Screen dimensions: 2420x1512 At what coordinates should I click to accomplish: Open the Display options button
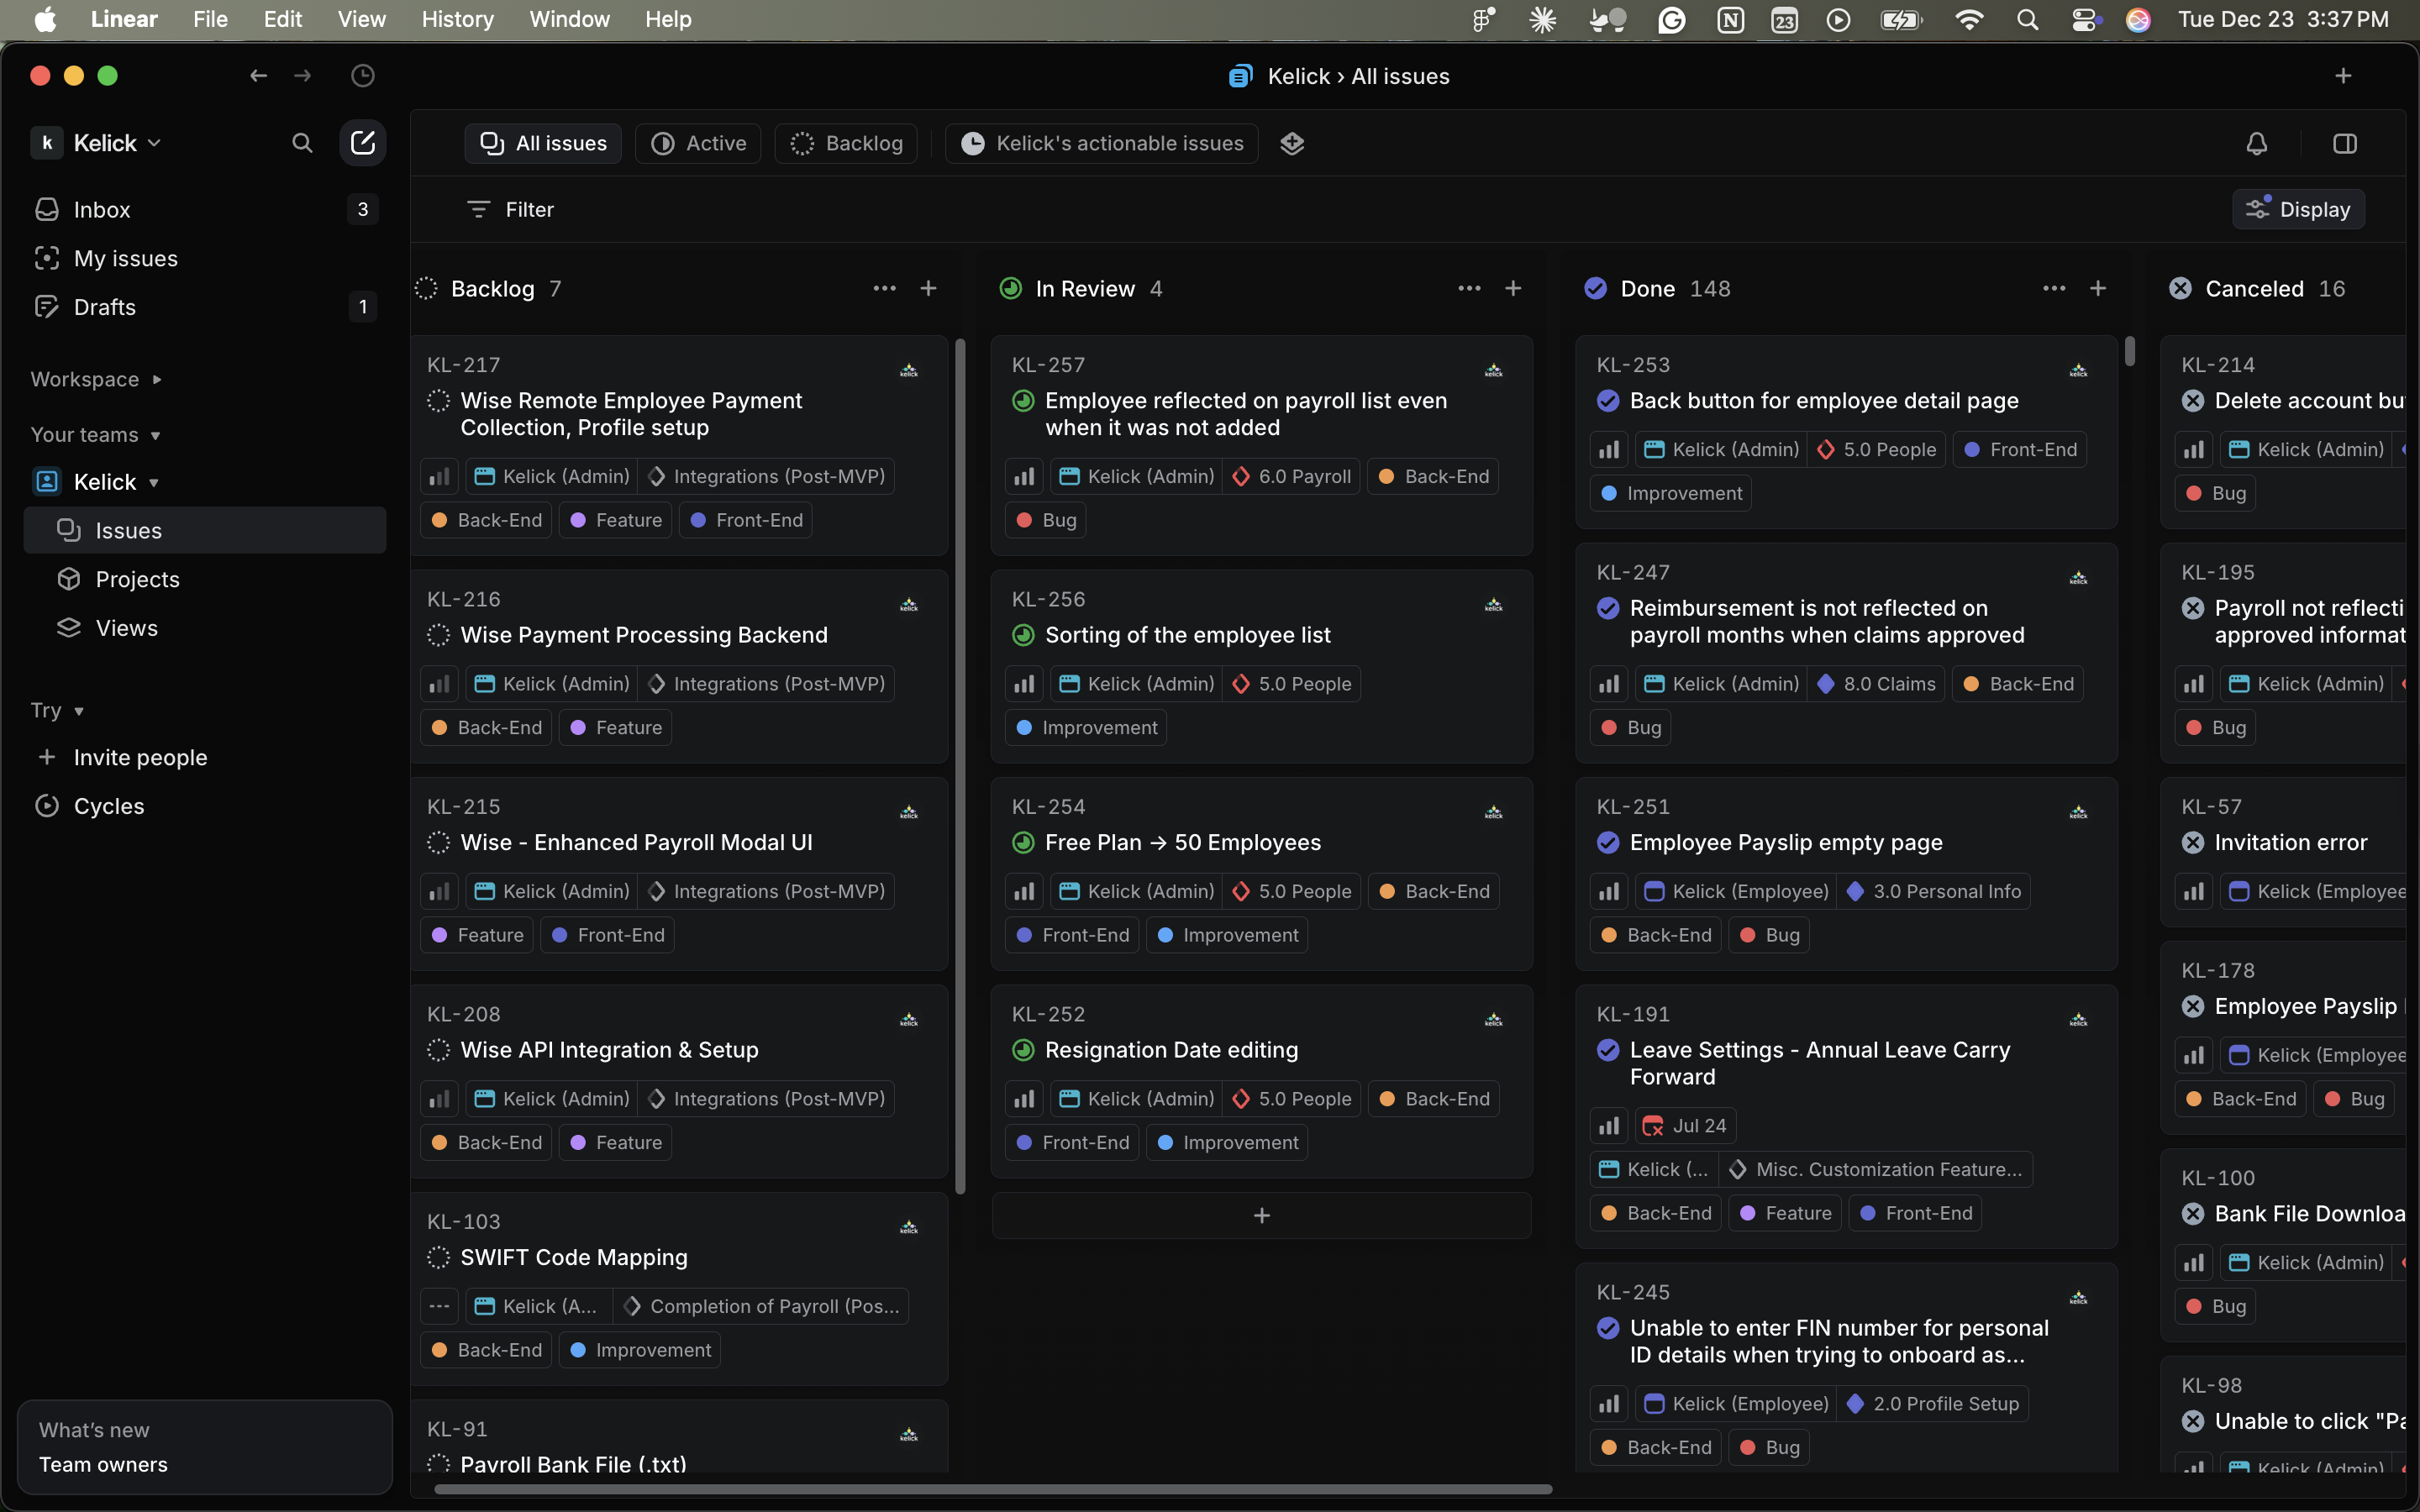click(2298, 209)
